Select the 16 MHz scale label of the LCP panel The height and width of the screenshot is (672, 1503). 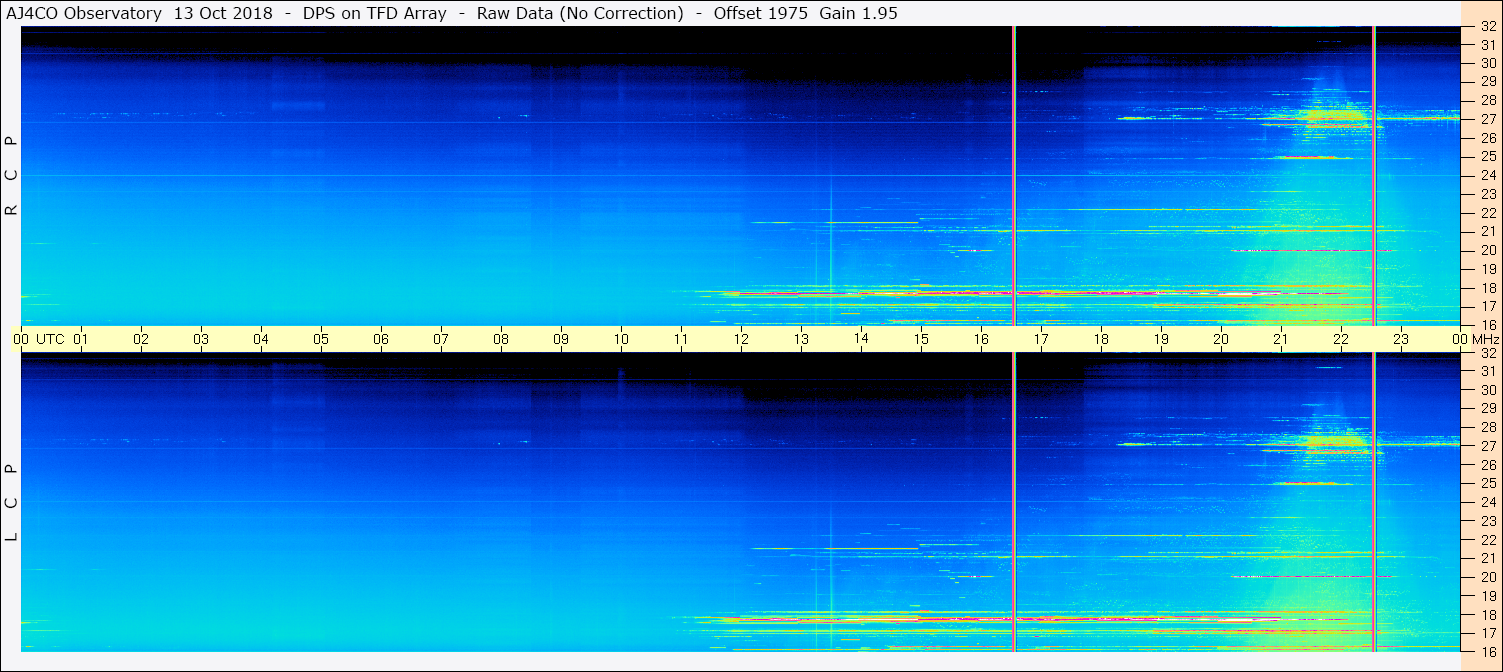pos(1488,651)
